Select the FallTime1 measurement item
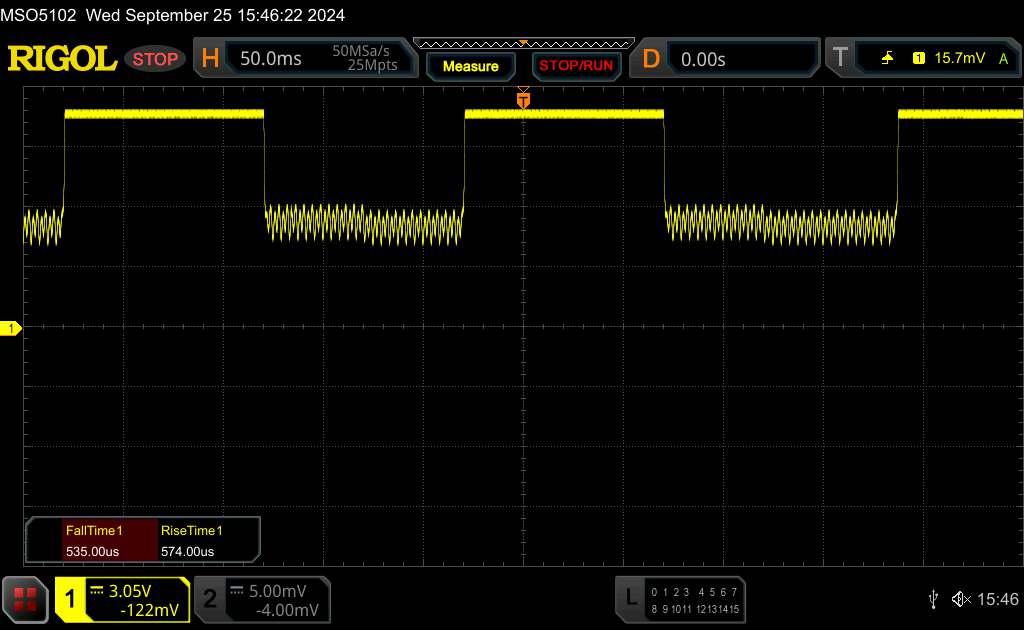 93,541
